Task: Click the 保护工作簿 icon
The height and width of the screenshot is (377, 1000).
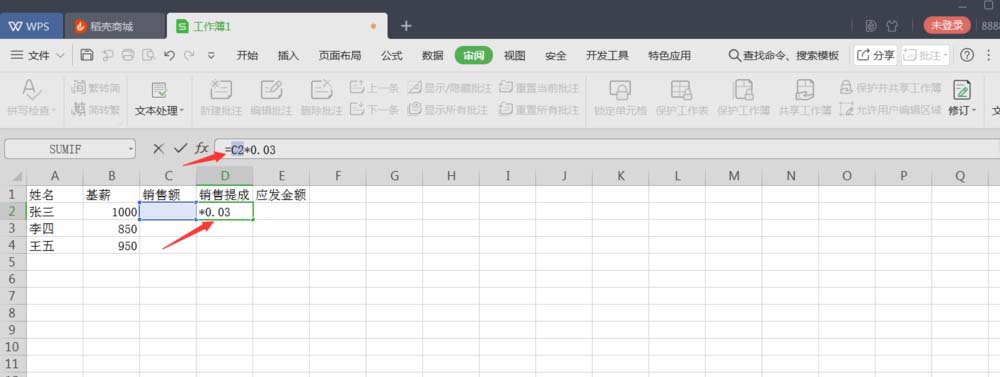Action: [743, 89]
